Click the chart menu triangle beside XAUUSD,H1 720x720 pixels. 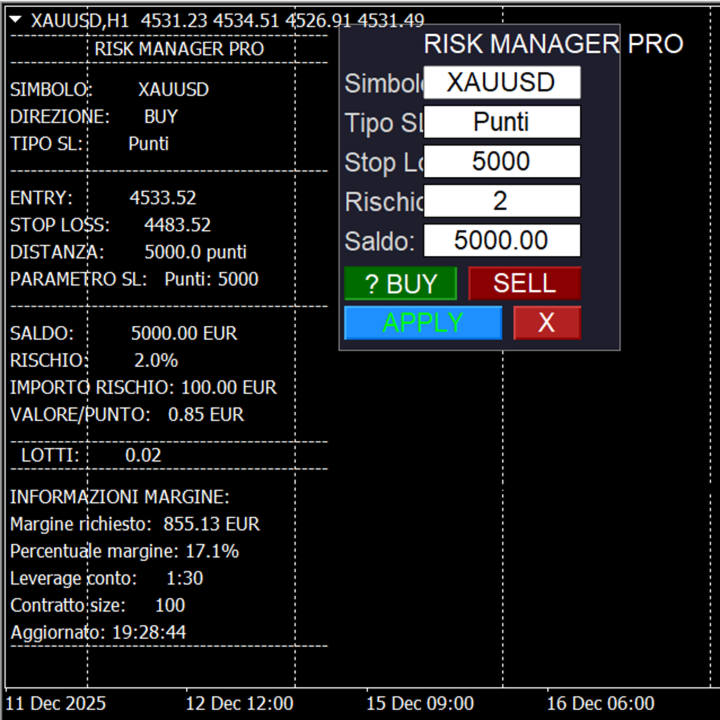click(x=15, y=19)
